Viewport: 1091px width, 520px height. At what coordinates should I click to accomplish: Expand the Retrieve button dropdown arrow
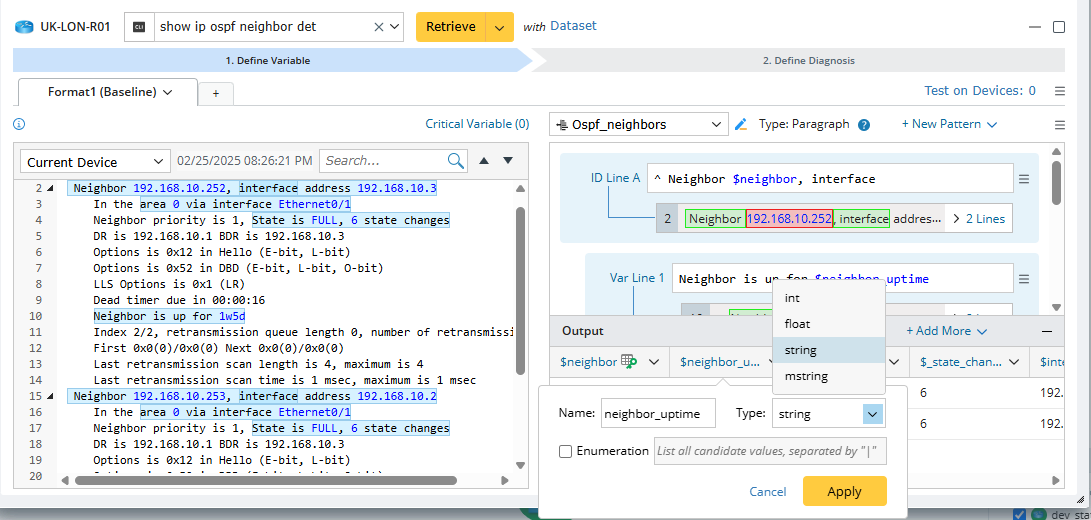[499, 27]
